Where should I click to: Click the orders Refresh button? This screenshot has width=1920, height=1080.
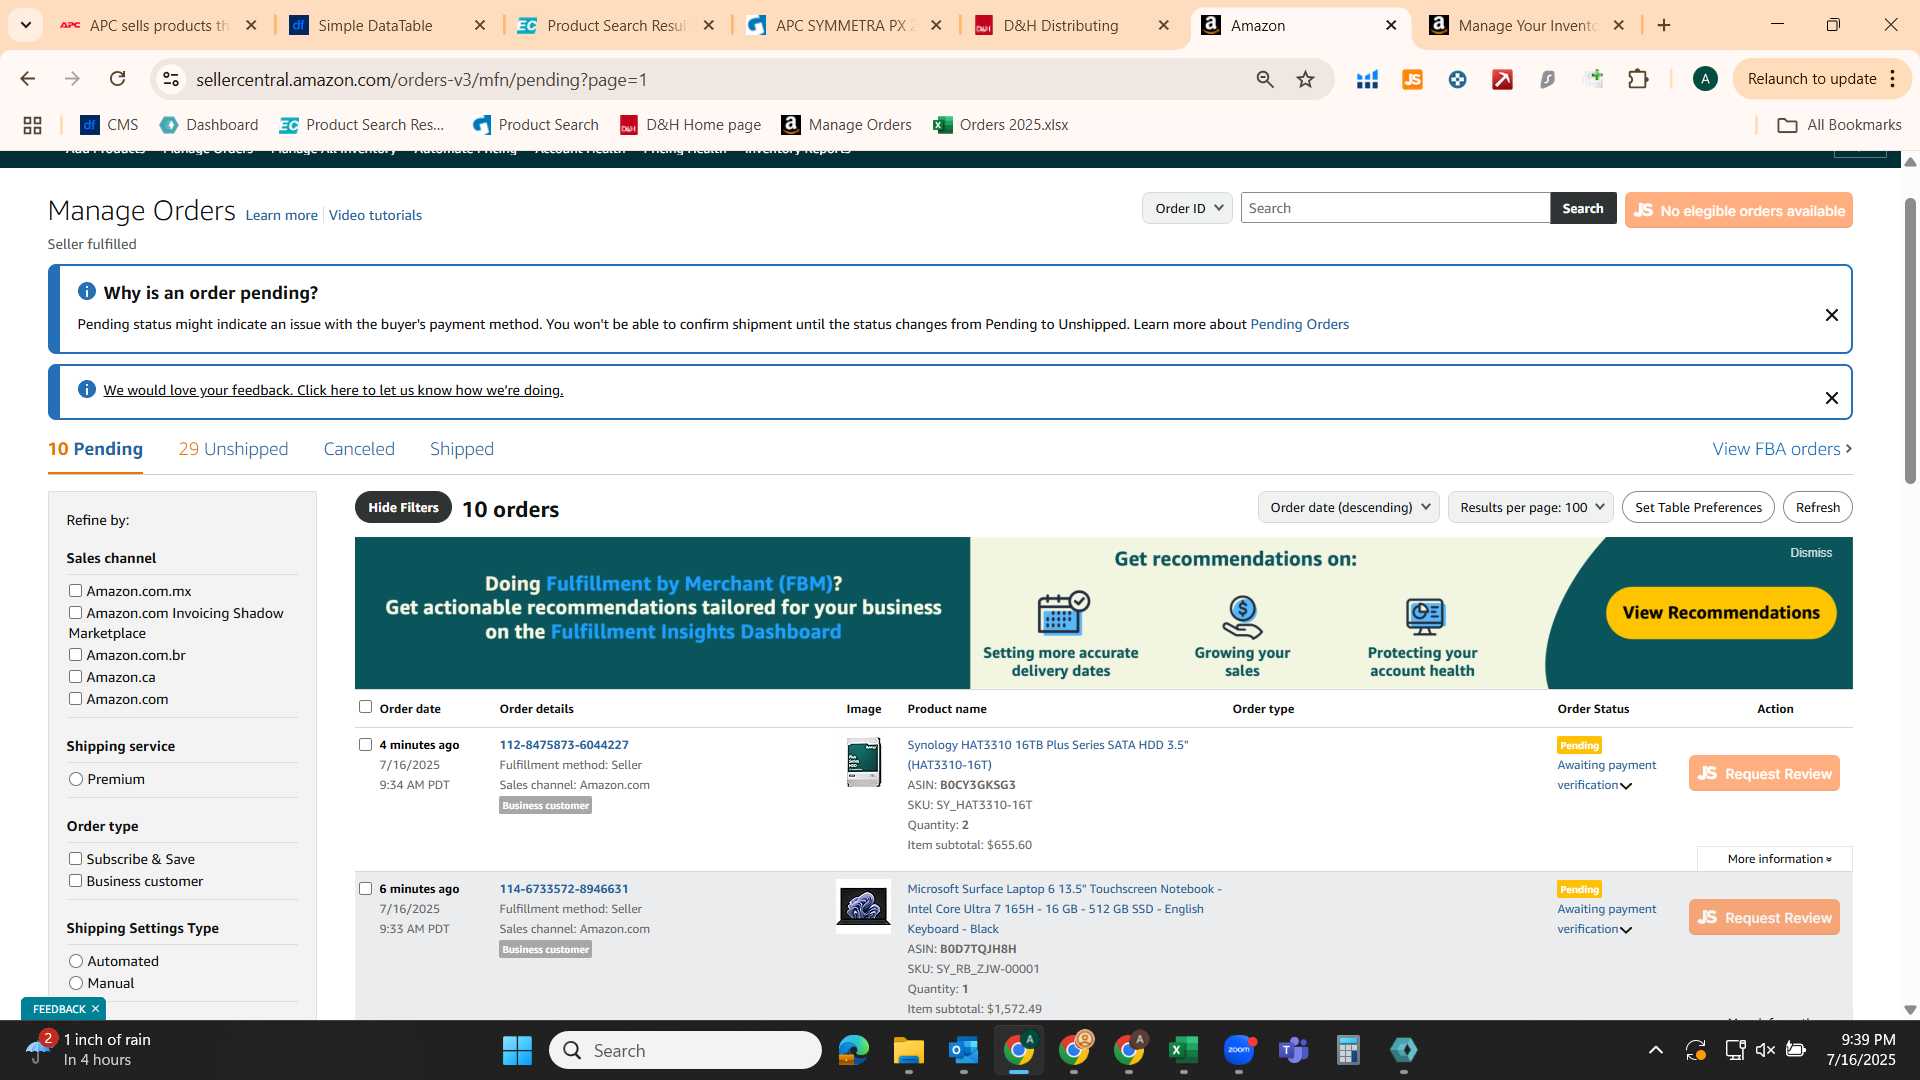[x=1817, y=507]
